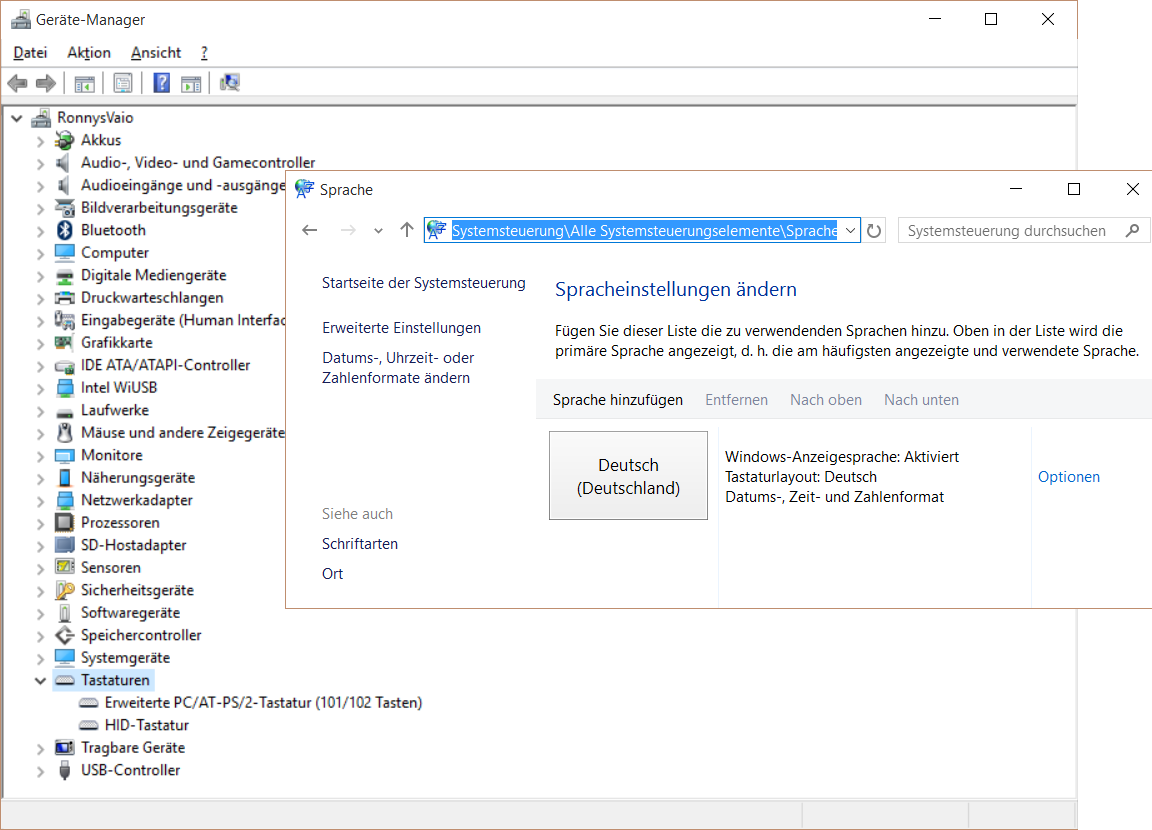This screenshot has width=1152, height=830.
Task: Go back in Sprache window navigation
Action: [x=310, y=231]
